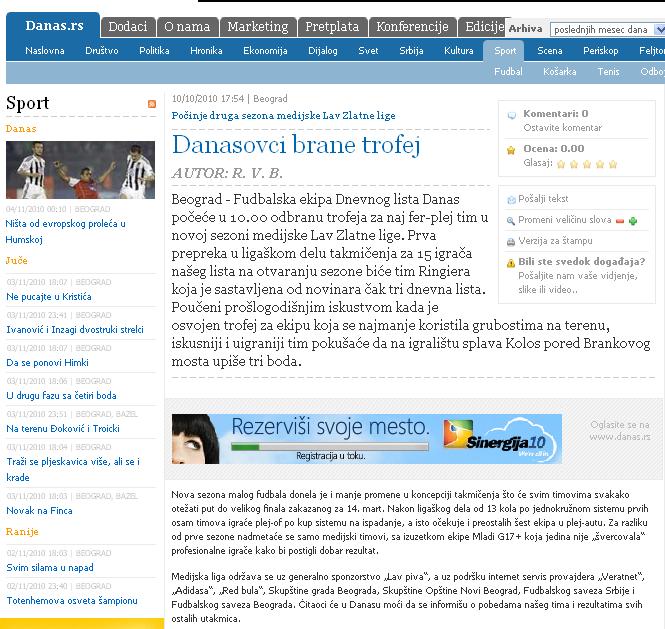Viewport: 665px width, 629px height.
Task: Open the Hronika section
Action: point(206,51)
